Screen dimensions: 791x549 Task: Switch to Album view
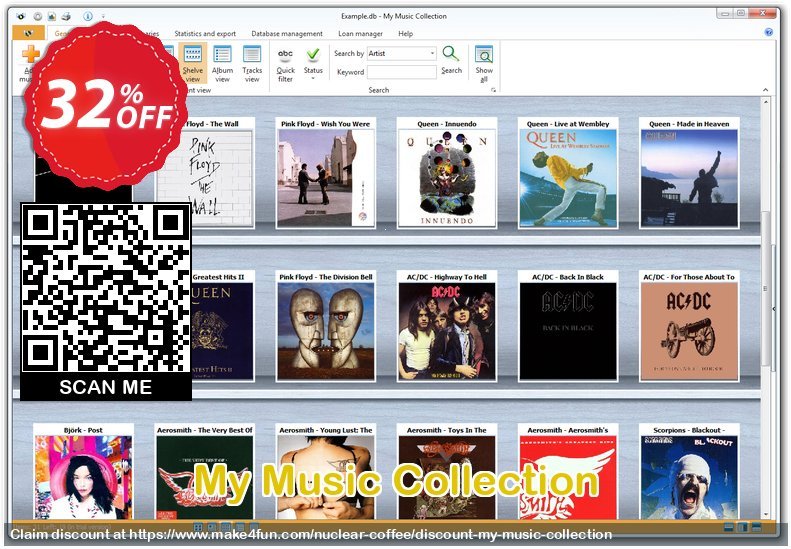tap(222, 64)
